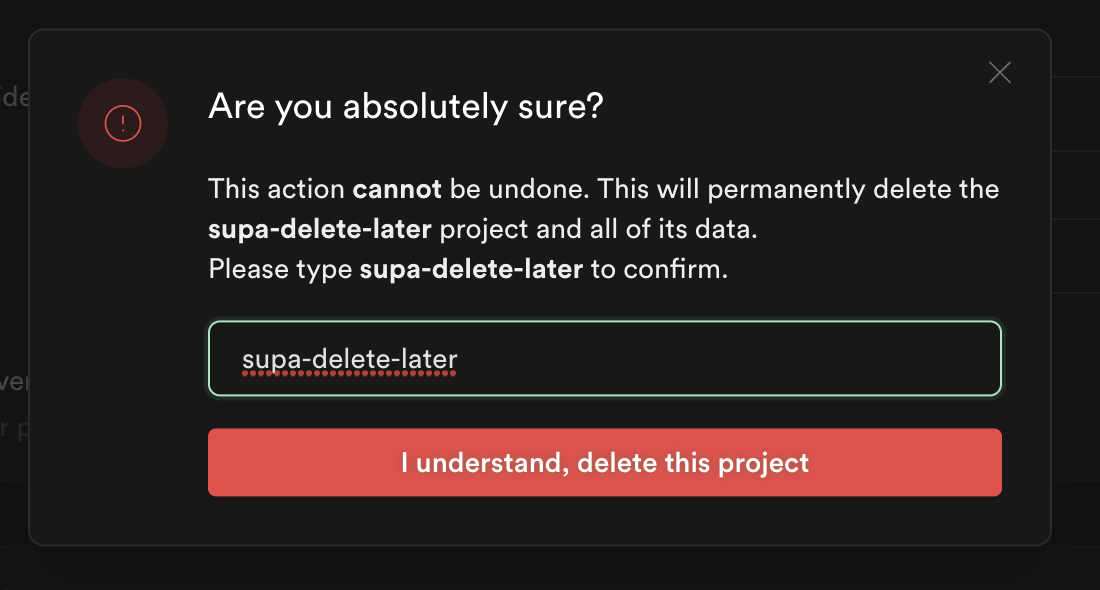
Task: Click inside the confirmation text input
Action: (x=604, y=358)
